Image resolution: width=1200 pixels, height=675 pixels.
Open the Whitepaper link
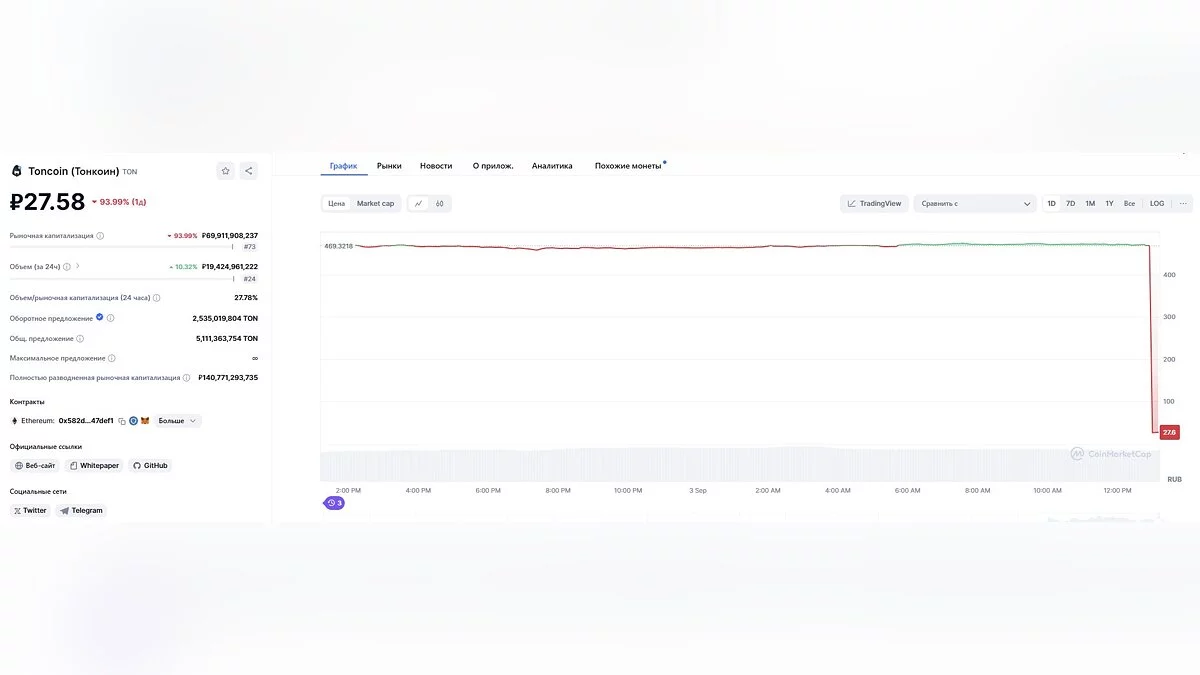tap(94, 466)
